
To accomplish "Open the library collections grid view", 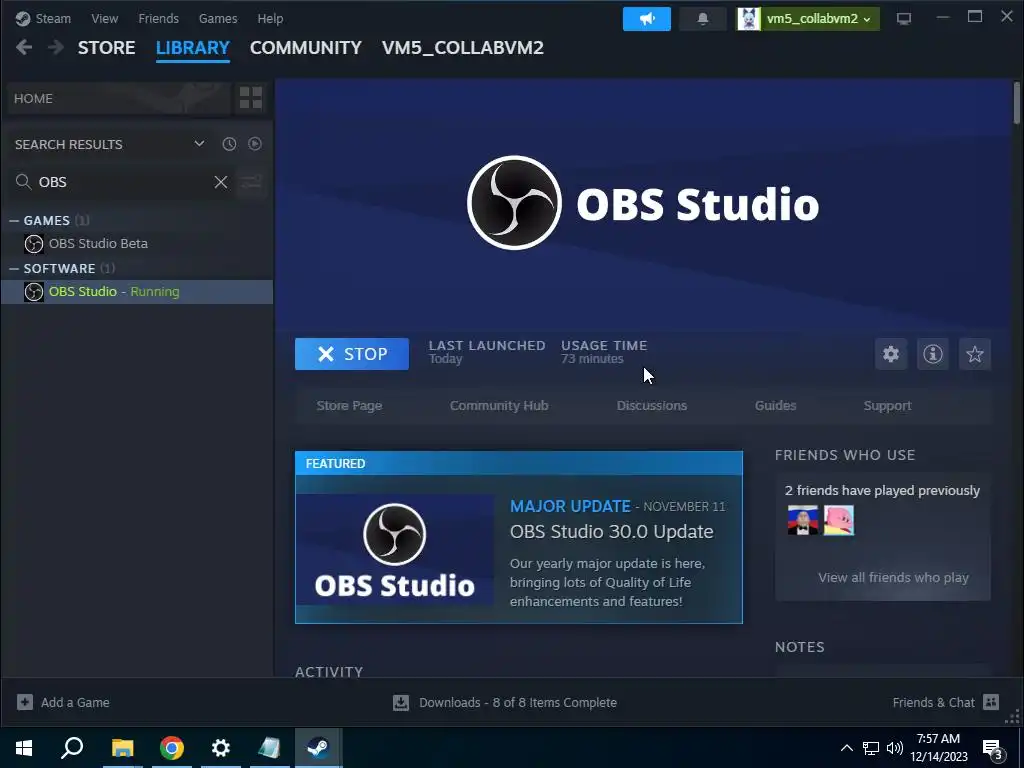I will tap(251, 98).
